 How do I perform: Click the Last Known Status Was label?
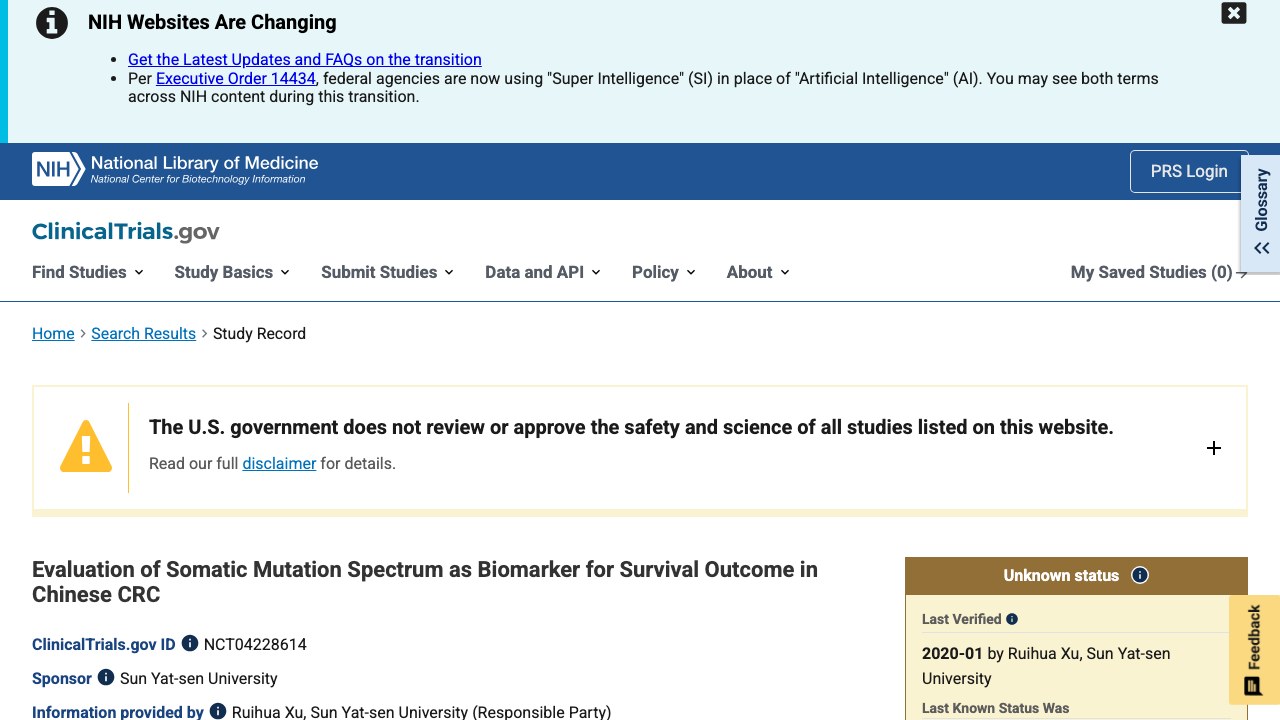(x=996, y=708)
